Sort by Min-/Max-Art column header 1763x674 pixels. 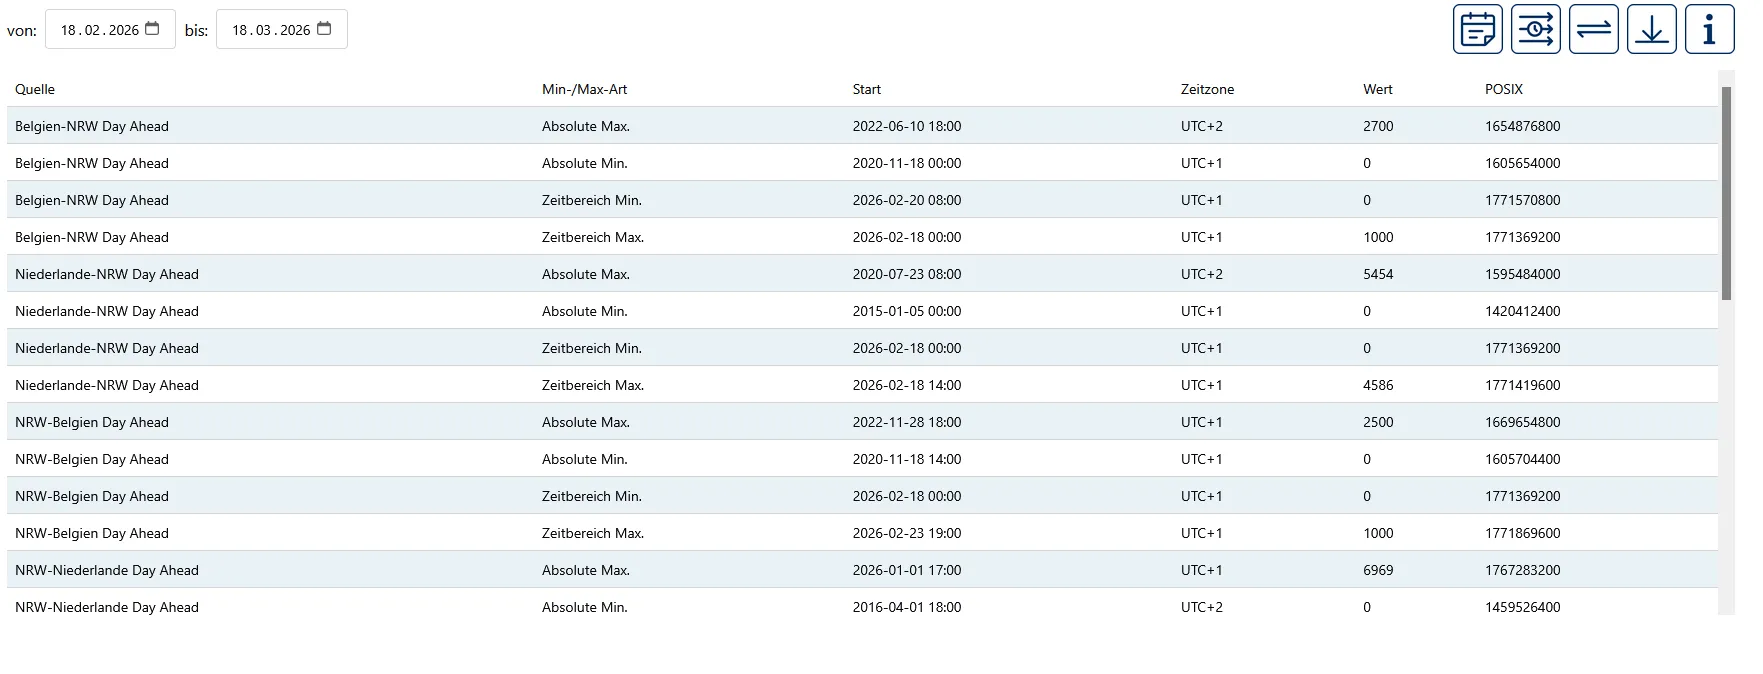click(x=584, y=89)
